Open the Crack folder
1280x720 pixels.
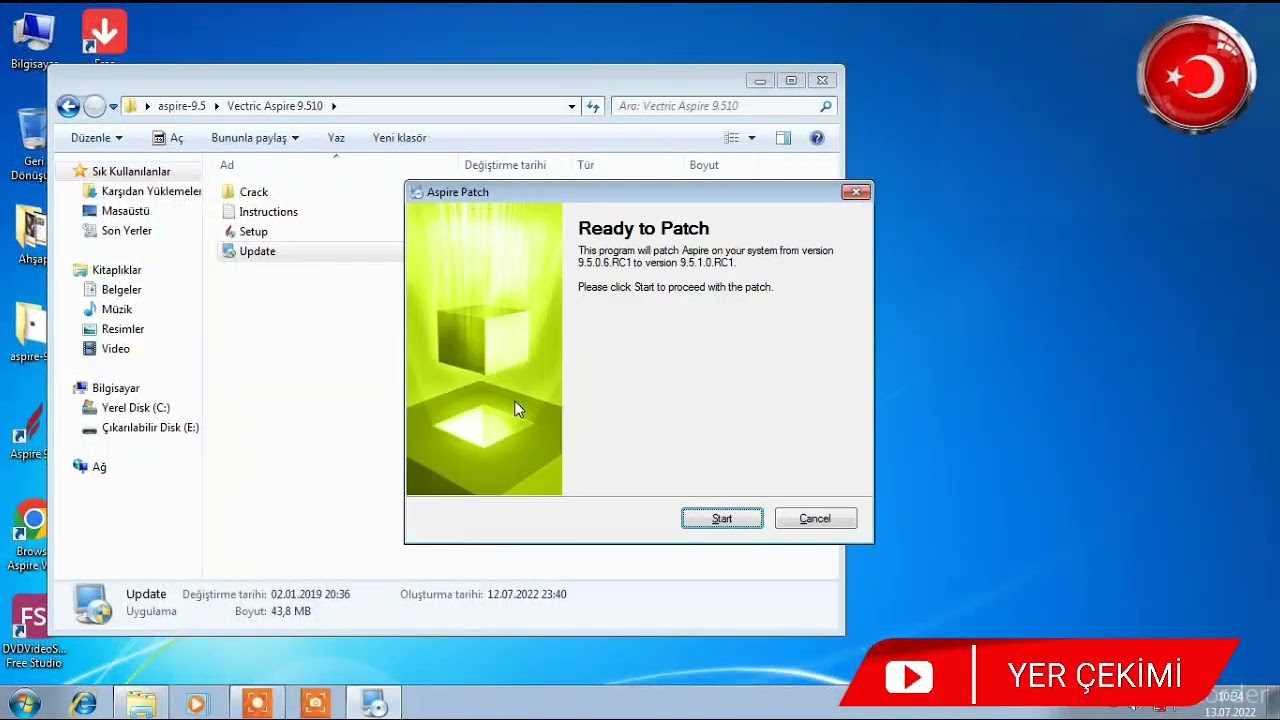tap(253, 192)
